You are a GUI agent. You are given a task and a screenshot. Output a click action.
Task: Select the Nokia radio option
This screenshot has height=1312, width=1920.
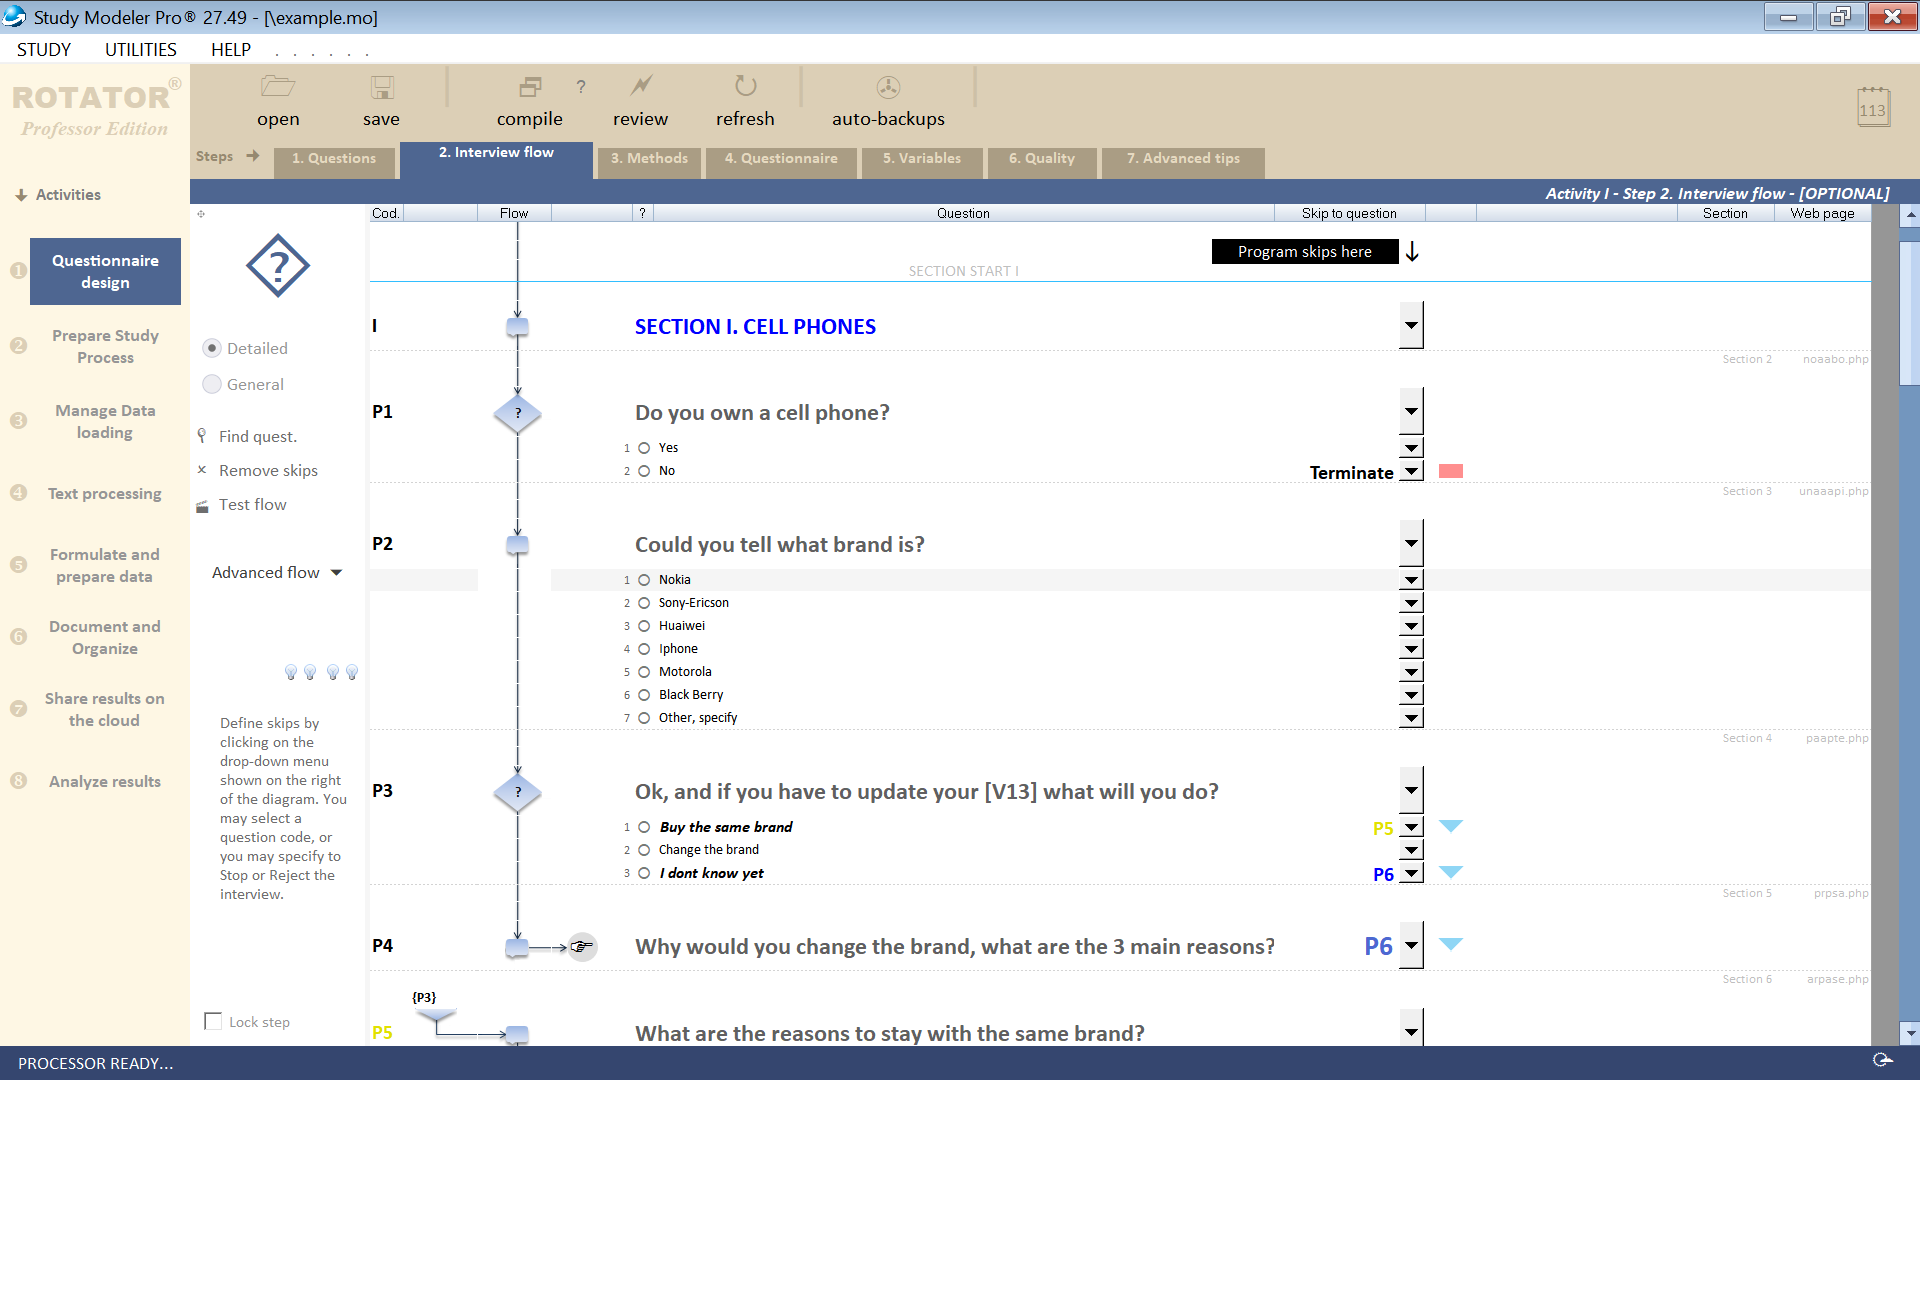644,580
